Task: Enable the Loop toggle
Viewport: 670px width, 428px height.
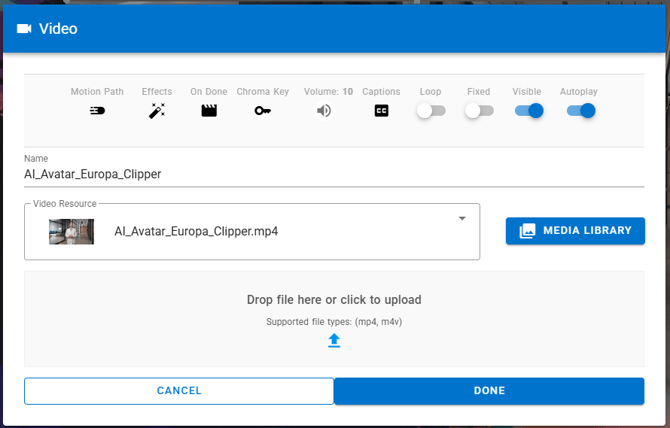Action: pyautogui.click(x=430, y=111)
